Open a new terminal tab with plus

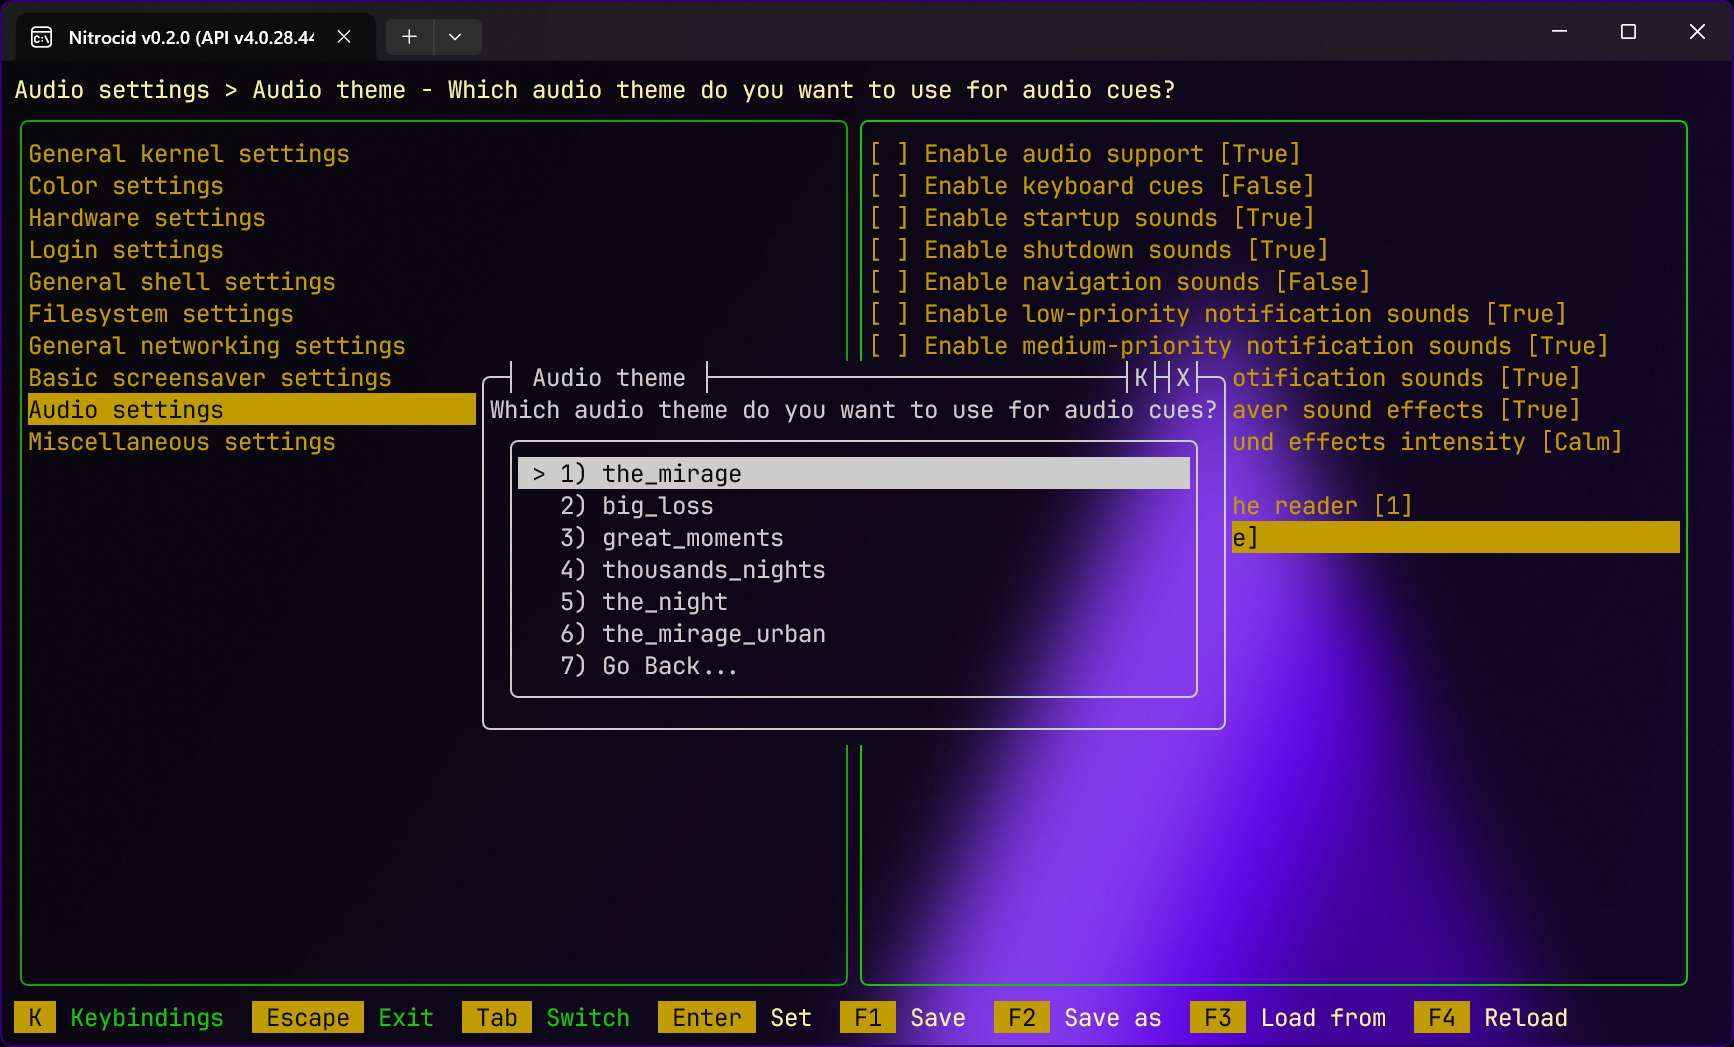click(409, 37)
